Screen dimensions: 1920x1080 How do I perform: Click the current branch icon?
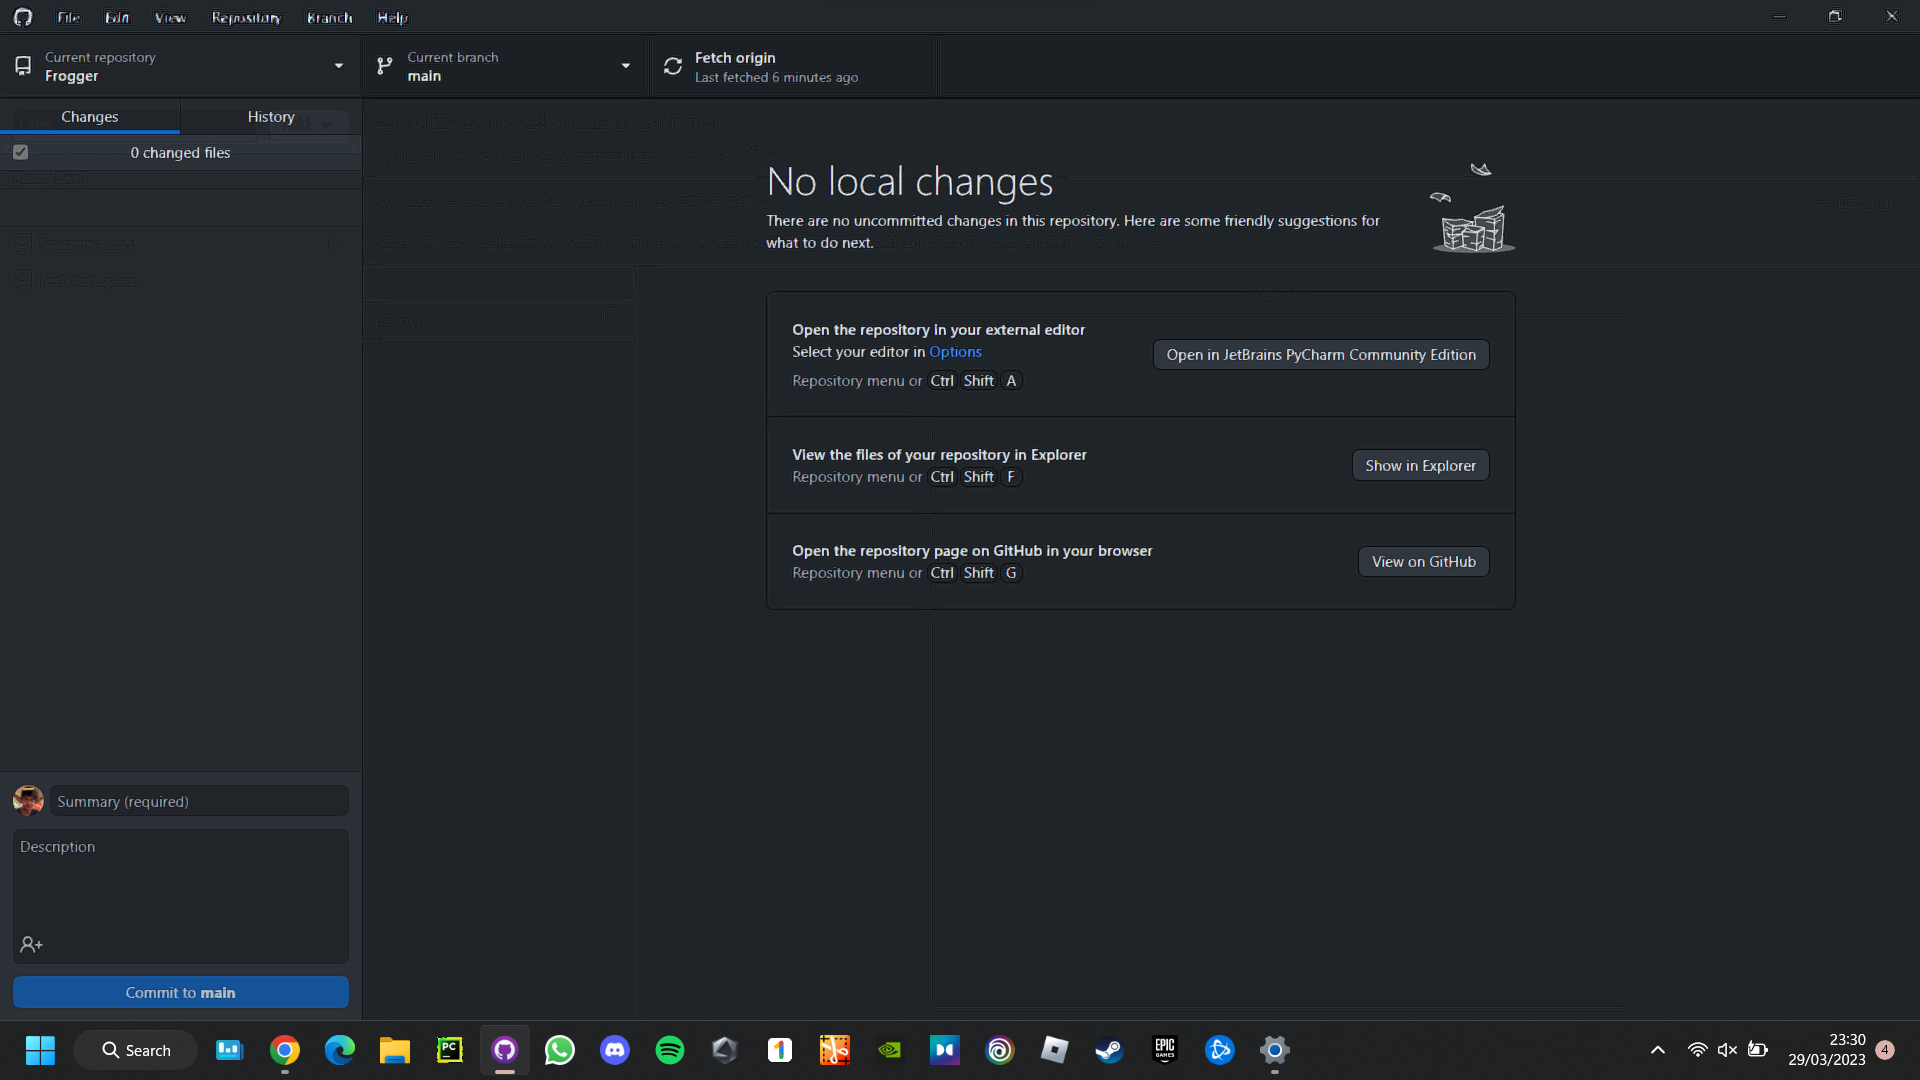[x=385, y=65]
